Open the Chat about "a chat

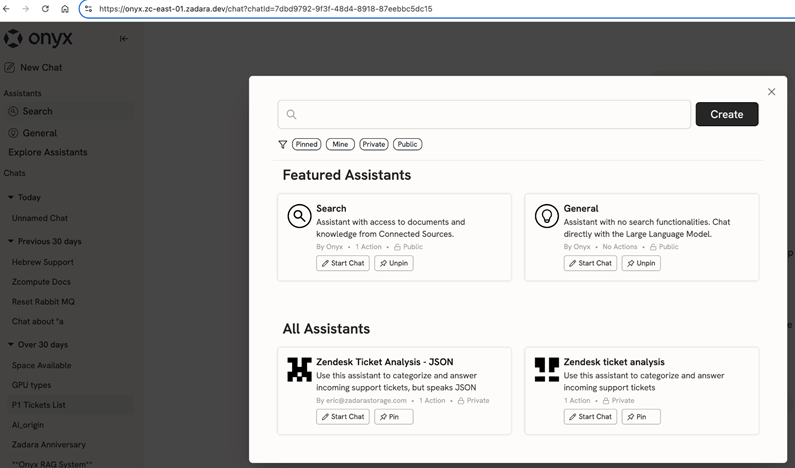click(x=38, y=321)
